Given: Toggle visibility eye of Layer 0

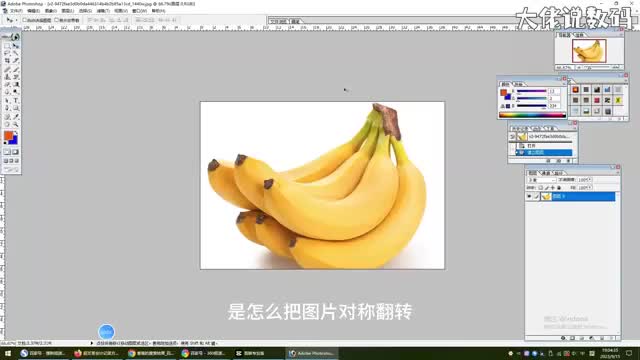Looking at the screenshot, I should pyautogui.click(x=529, y=196).
